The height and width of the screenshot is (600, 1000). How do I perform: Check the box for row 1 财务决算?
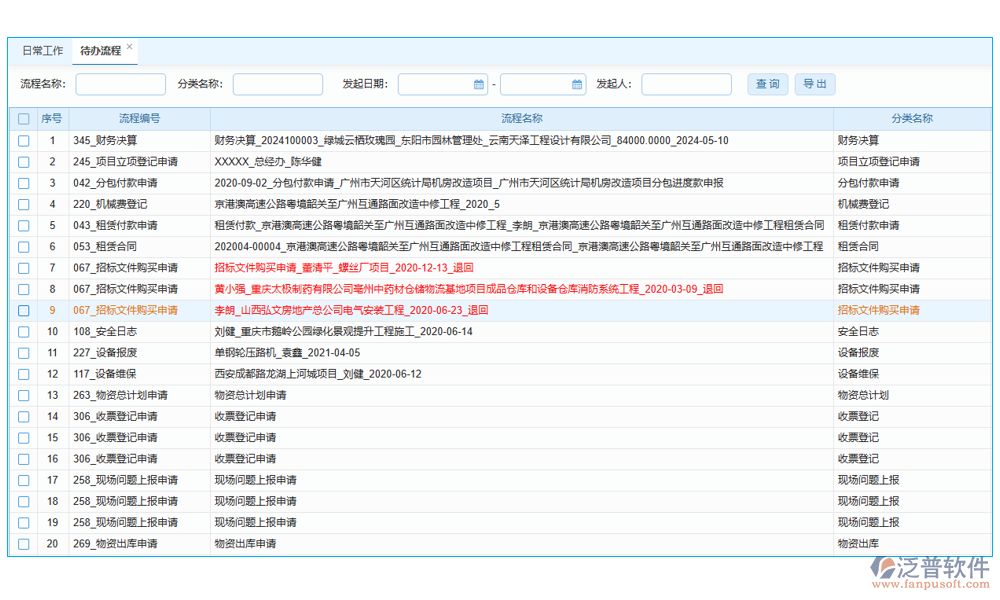pyautogui.click(x=23, y=141)
